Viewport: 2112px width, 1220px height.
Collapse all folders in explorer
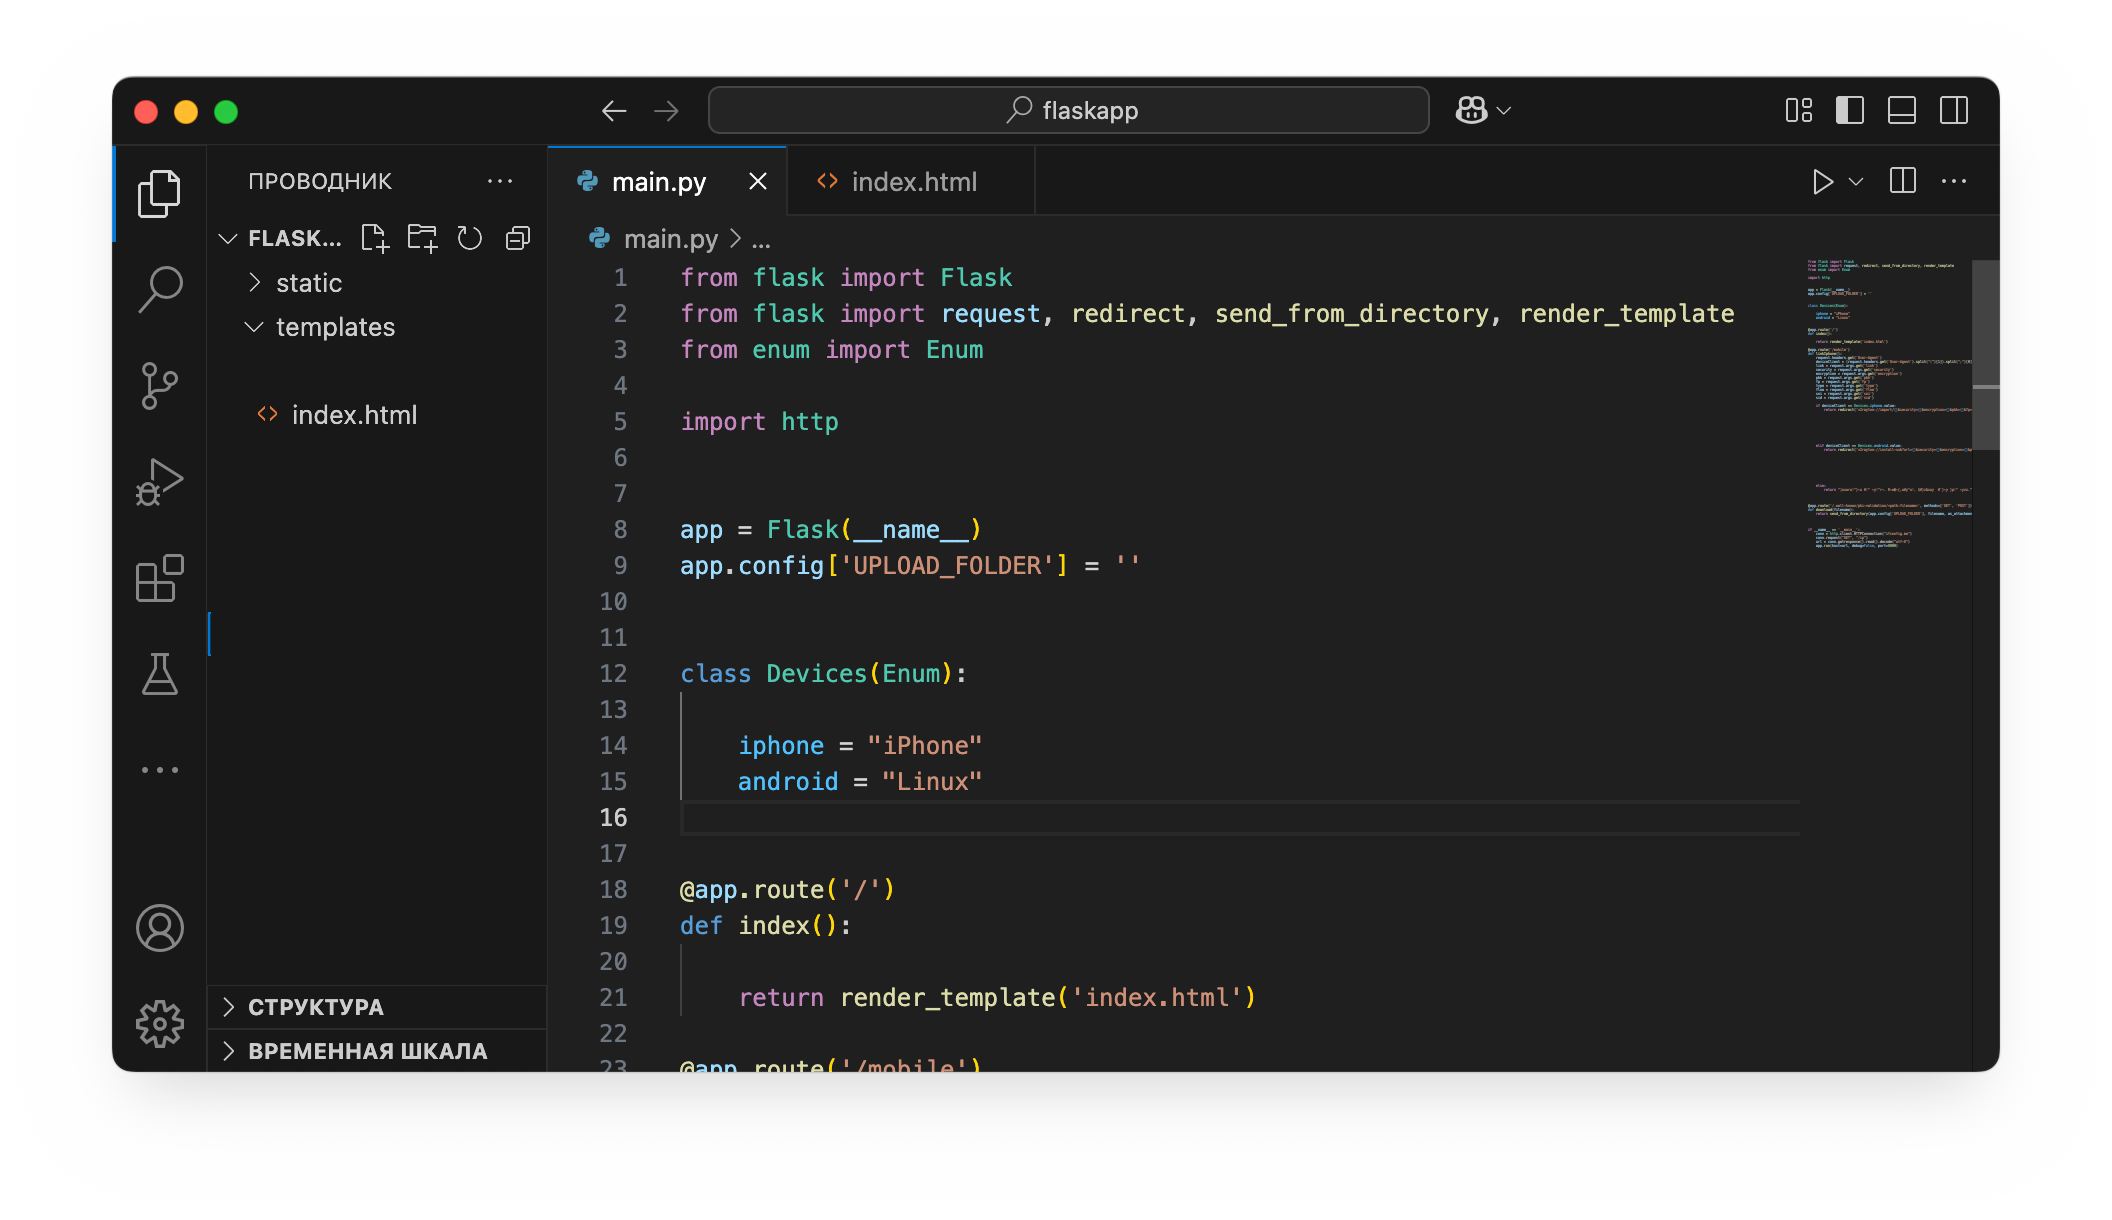point(518,238)
